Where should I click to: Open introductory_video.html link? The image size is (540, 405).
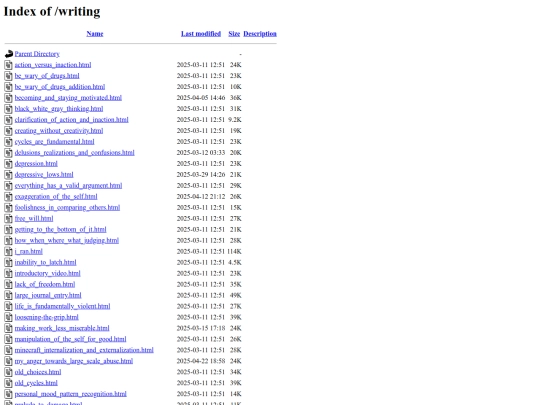(48, 273)
